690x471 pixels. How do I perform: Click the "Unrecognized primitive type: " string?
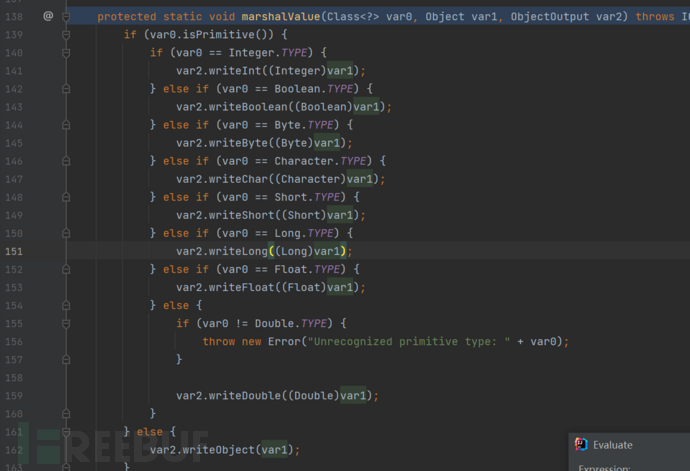tap(409, 342)
